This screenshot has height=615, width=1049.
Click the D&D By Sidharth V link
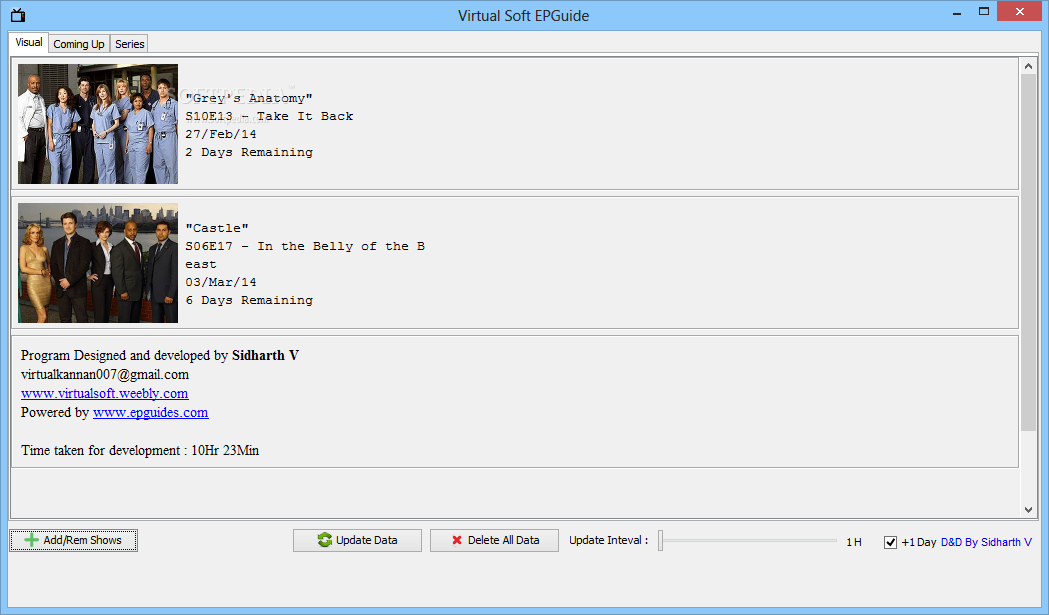click(x=986, y=542)
